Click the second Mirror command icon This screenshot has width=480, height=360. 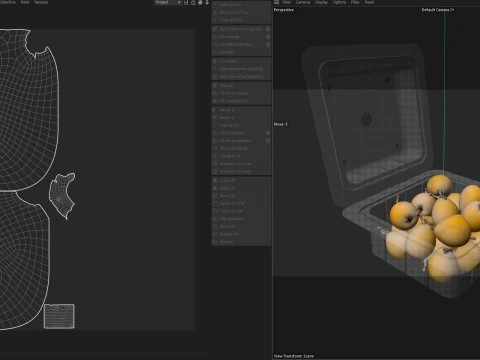click(215, 118)
